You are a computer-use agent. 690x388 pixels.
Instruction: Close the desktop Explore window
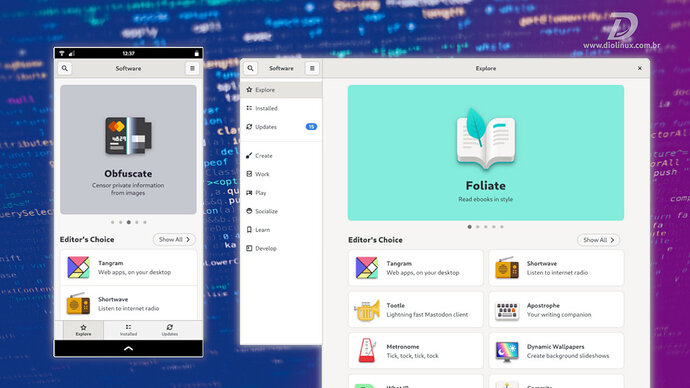(x=640, y=68)
